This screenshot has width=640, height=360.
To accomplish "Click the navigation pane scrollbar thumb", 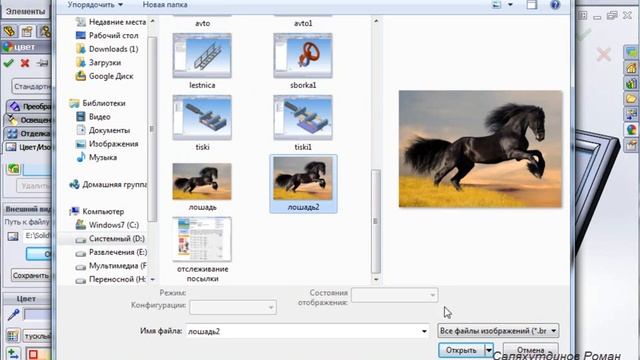I will coord(152,129).
